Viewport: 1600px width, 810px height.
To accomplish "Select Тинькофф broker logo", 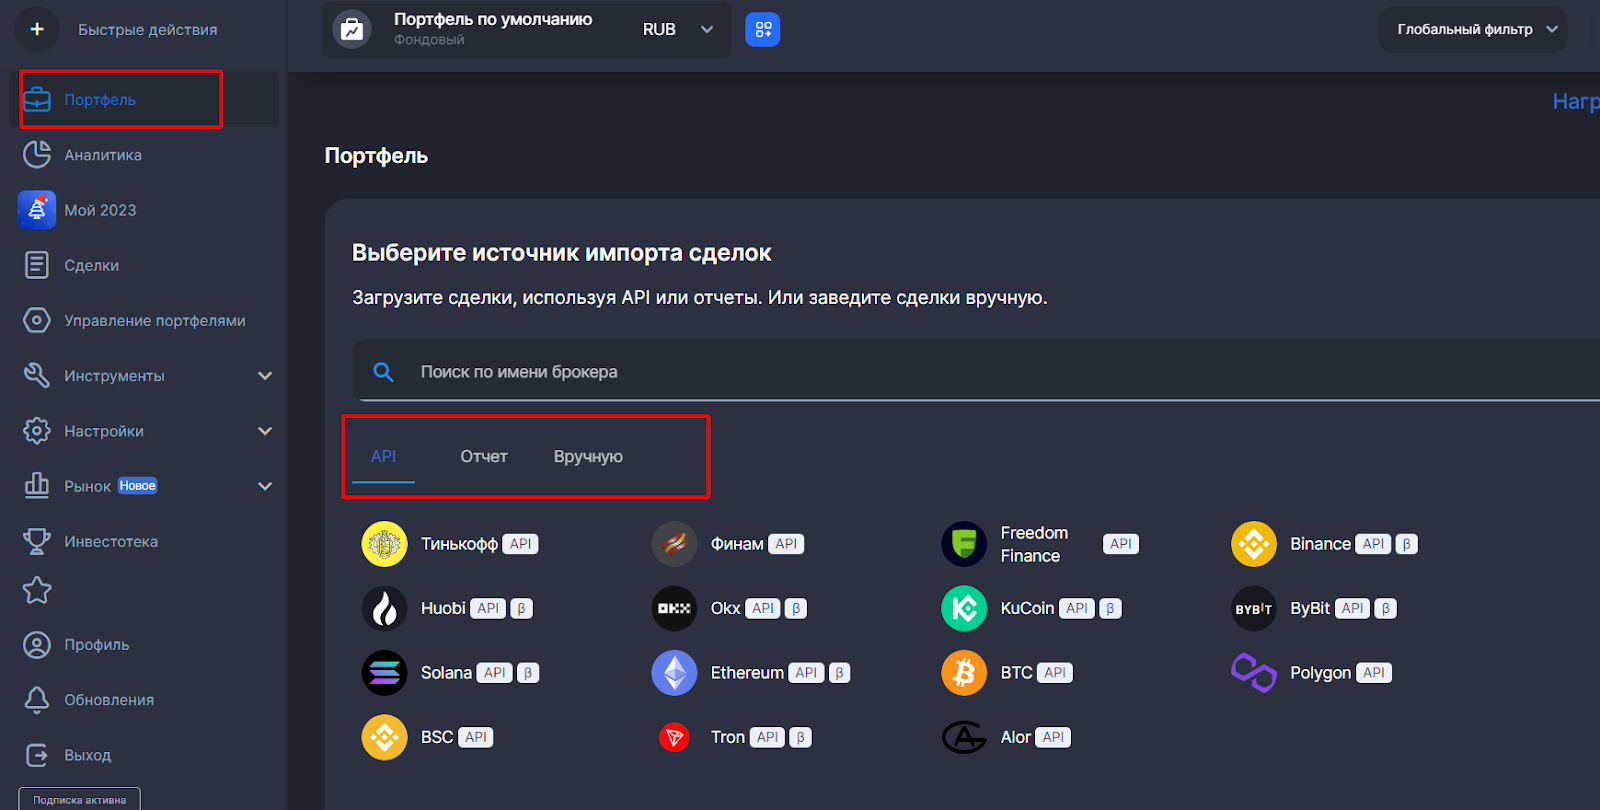I will pyautogui.click(x=384, y=544).
